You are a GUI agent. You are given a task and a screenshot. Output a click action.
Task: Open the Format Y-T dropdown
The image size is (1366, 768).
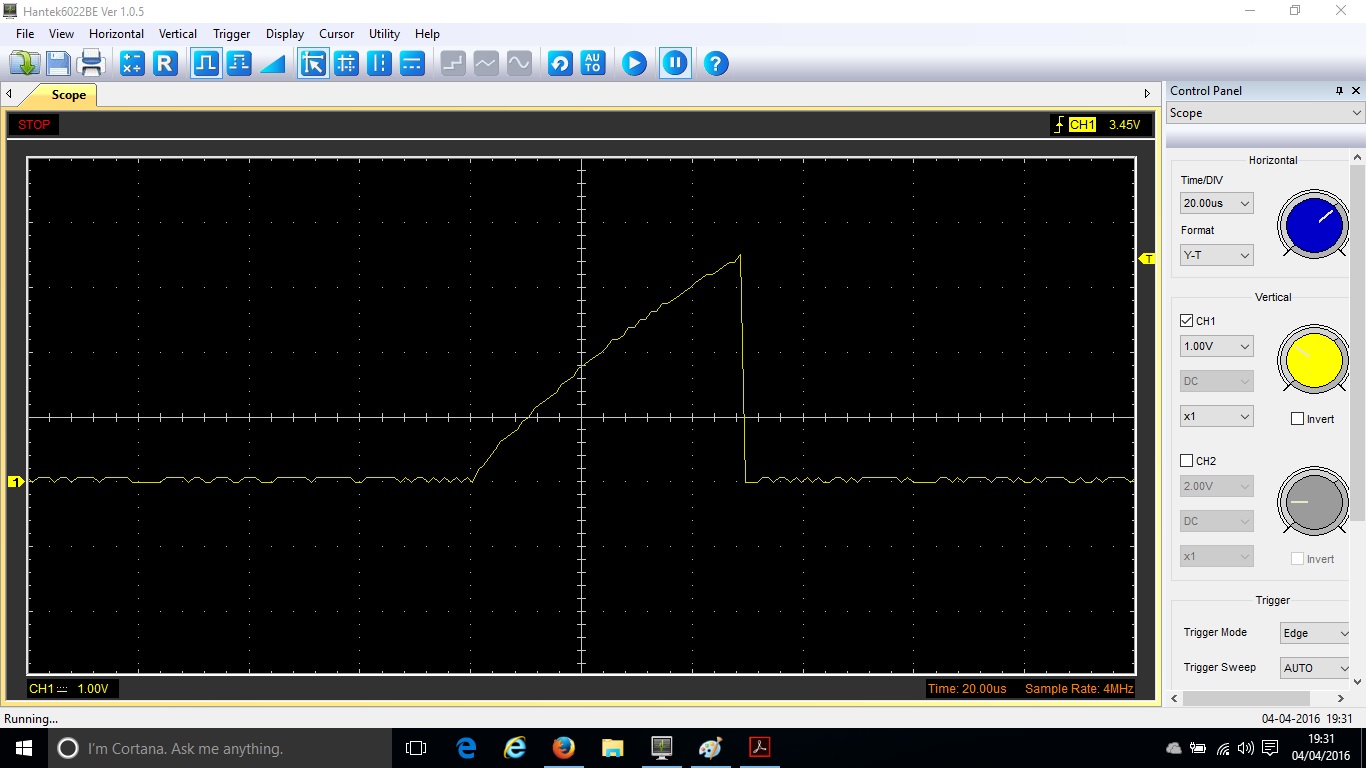coord(1216,255)
